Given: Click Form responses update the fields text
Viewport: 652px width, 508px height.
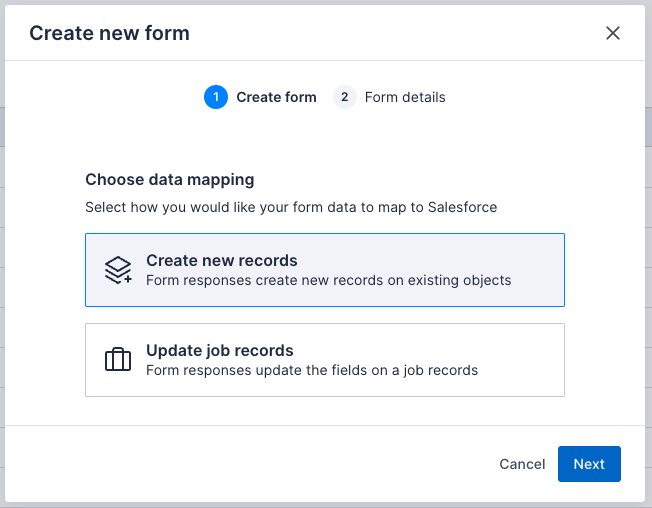Looking at the screenshot, I should [312, 370].
